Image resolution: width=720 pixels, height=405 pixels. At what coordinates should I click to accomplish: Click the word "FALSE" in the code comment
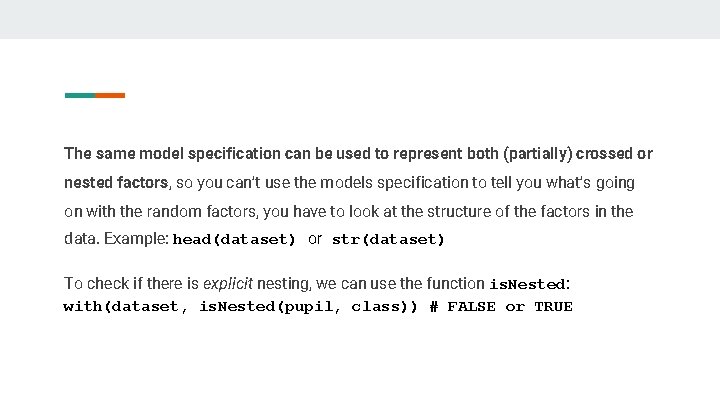471,307
